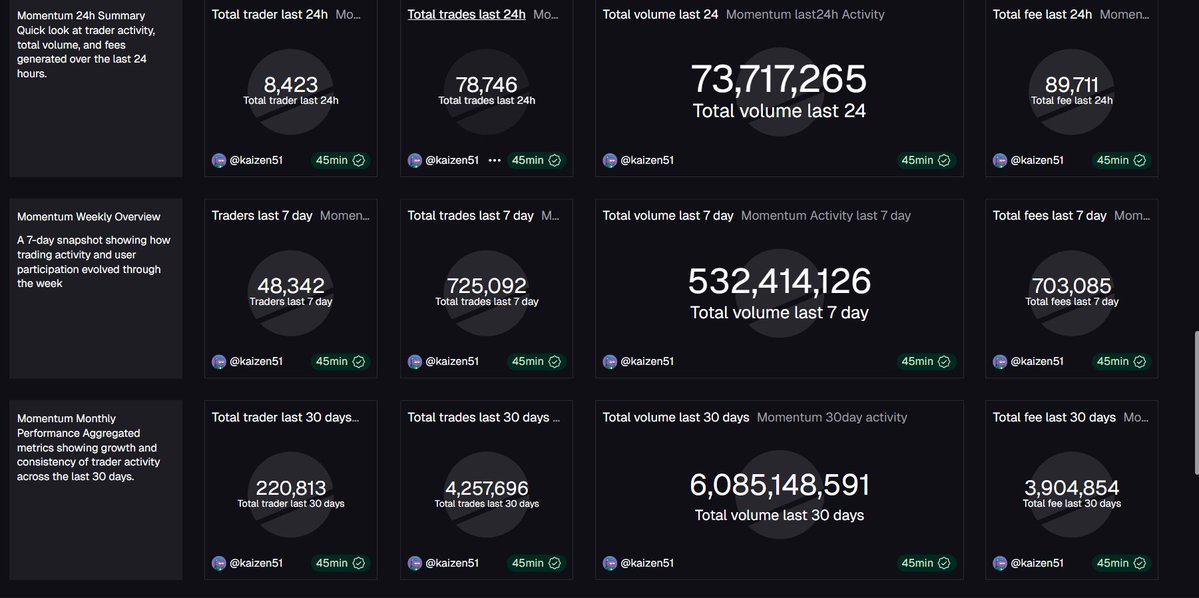Click the author avatar on Total volume last 24 card

(609, 161)
